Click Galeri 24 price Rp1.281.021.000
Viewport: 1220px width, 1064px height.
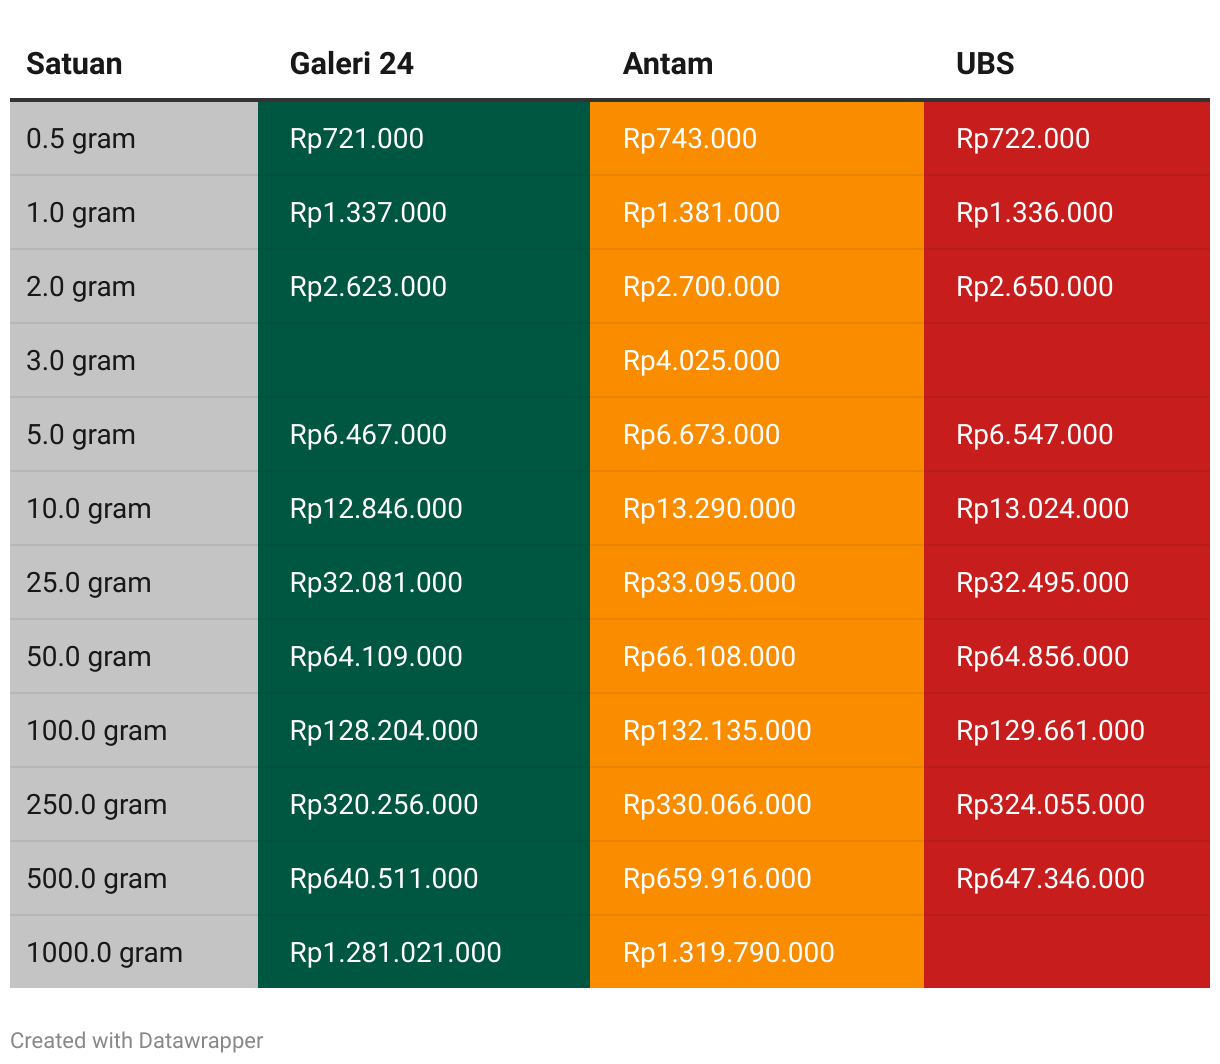pos(396,952)
